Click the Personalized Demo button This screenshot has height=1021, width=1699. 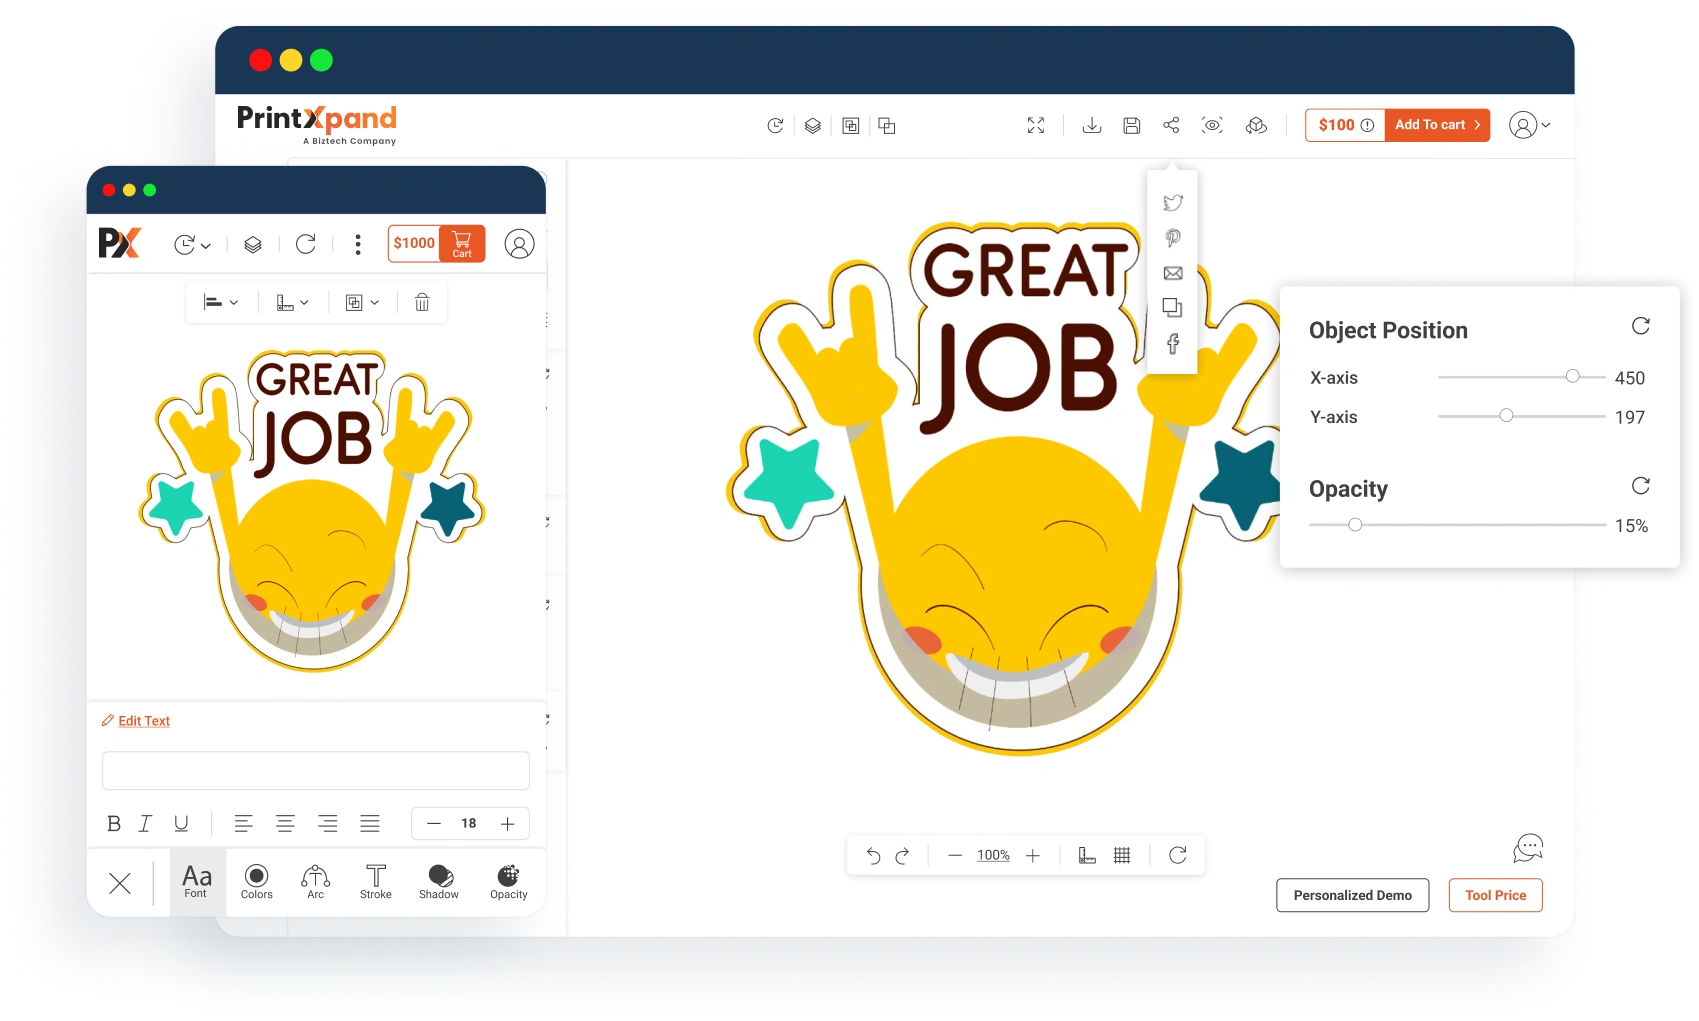pyautogui.click(x=1352, y=895)
